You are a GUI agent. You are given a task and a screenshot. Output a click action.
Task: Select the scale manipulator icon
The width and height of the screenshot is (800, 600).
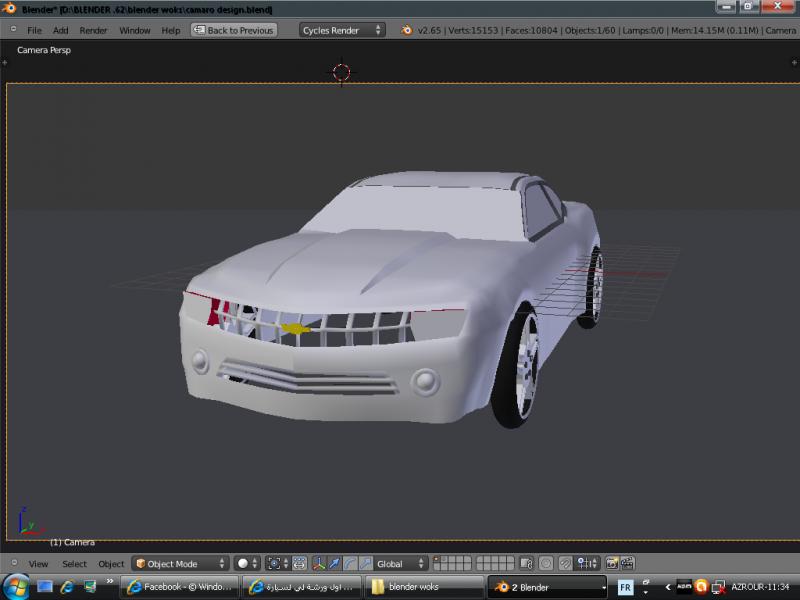click(x=365, y=564)
